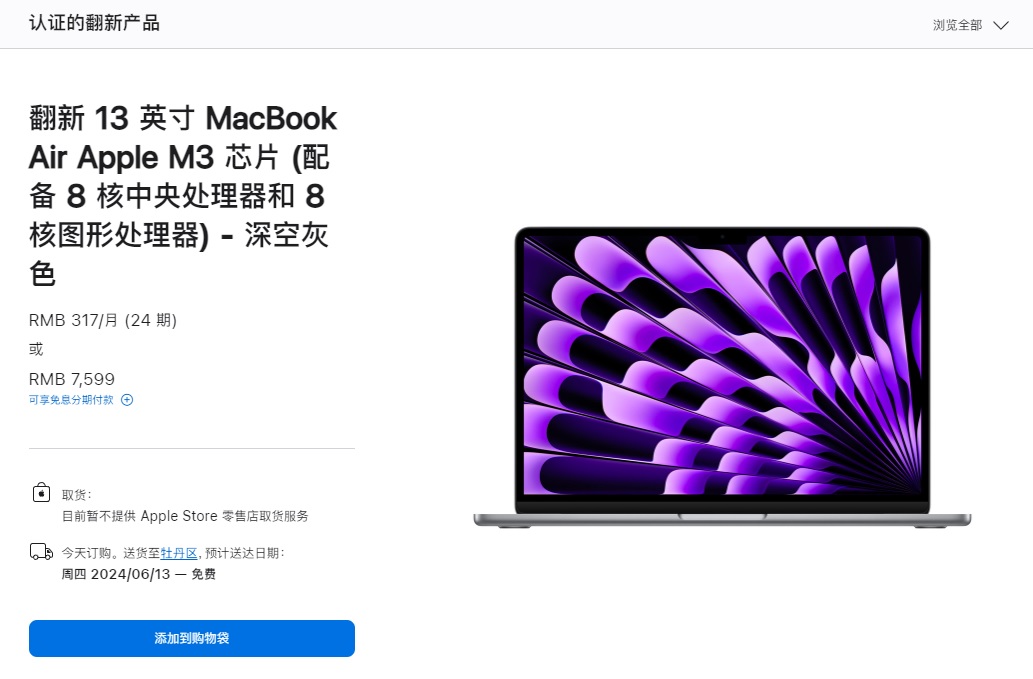The height and width of the screenshot is (679, 1033).
Task: Open the 认证的翻新产品 header link
Action: point(94,23)
